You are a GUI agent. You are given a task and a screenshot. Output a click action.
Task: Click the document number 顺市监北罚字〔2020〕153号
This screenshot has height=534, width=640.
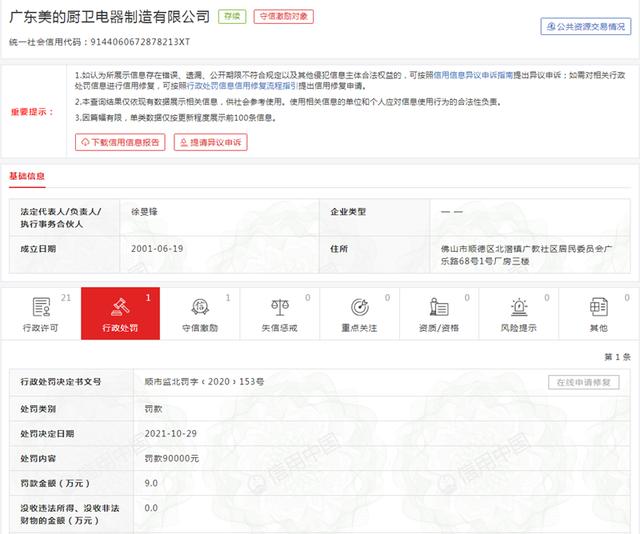coord(204,382)
